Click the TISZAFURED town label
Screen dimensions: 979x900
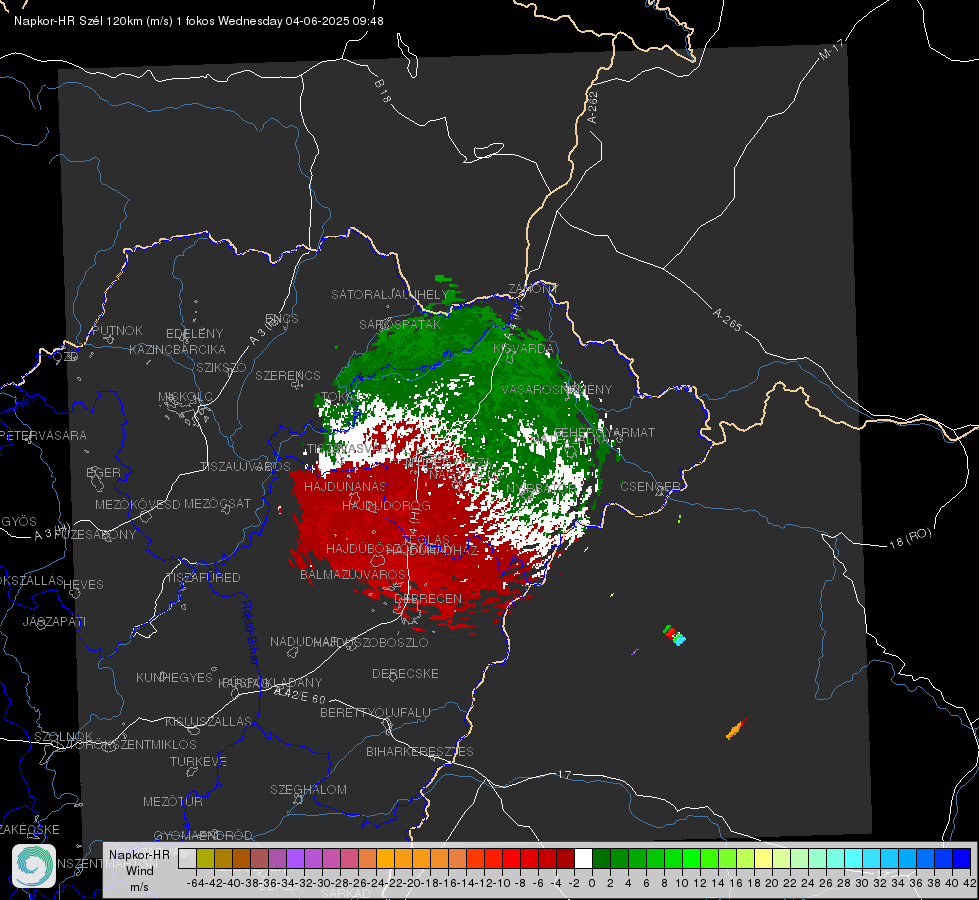[x=203, y=578]
